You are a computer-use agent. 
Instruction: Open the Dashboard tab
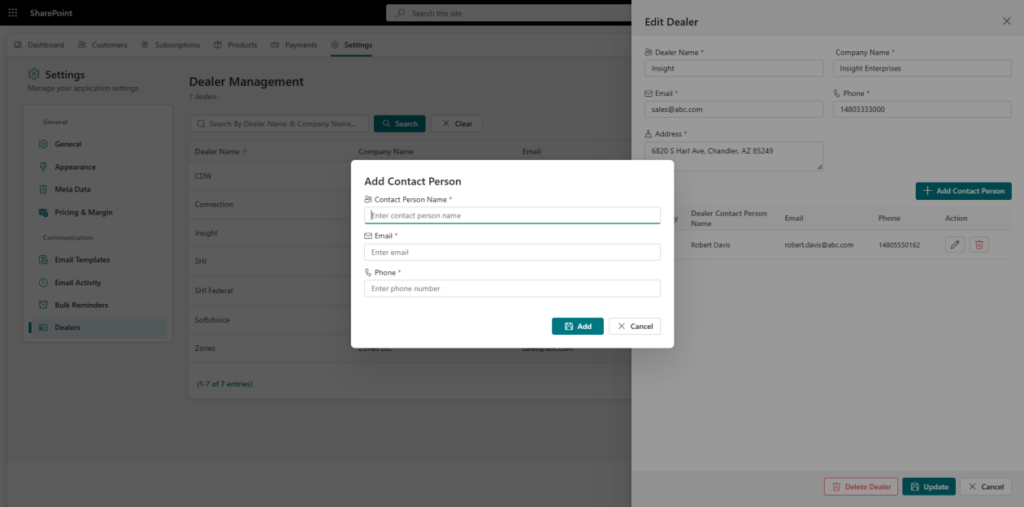pos(39,45)
